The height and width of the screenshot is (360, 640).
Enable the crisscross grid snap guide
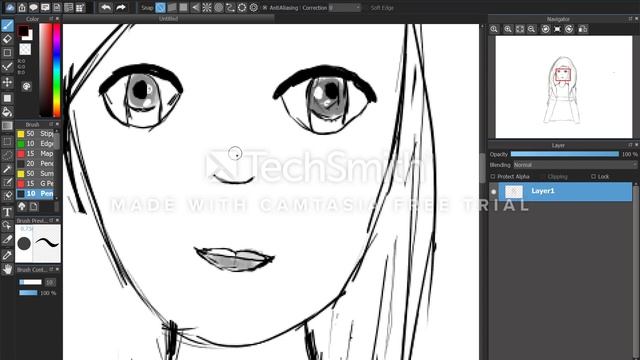coord(184,7)
